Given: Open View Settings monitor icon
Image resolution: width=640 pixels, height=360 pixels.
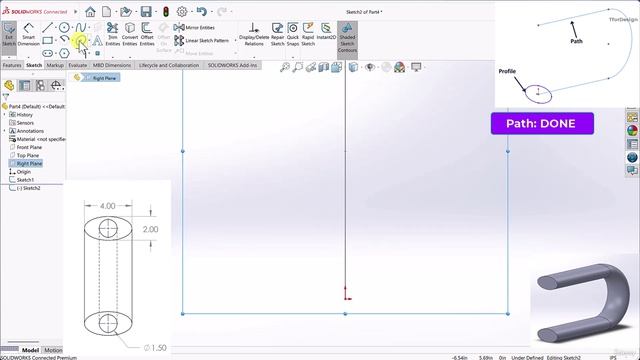Looking at the screenshot, I should tap(416, 67).
